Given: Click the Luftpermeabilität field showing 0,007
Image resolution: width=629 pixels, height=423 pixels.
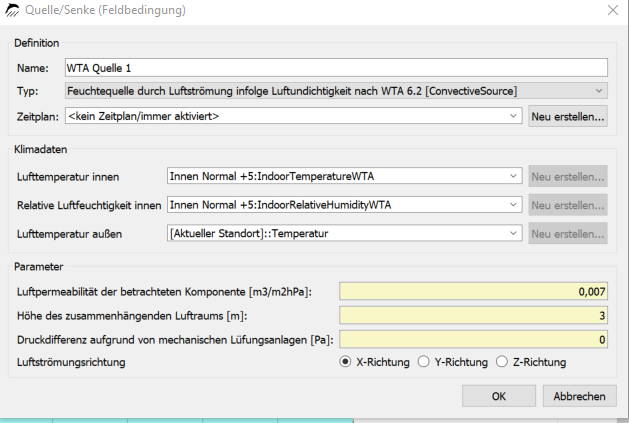Looking at the screenshot, I should [473, 291].
